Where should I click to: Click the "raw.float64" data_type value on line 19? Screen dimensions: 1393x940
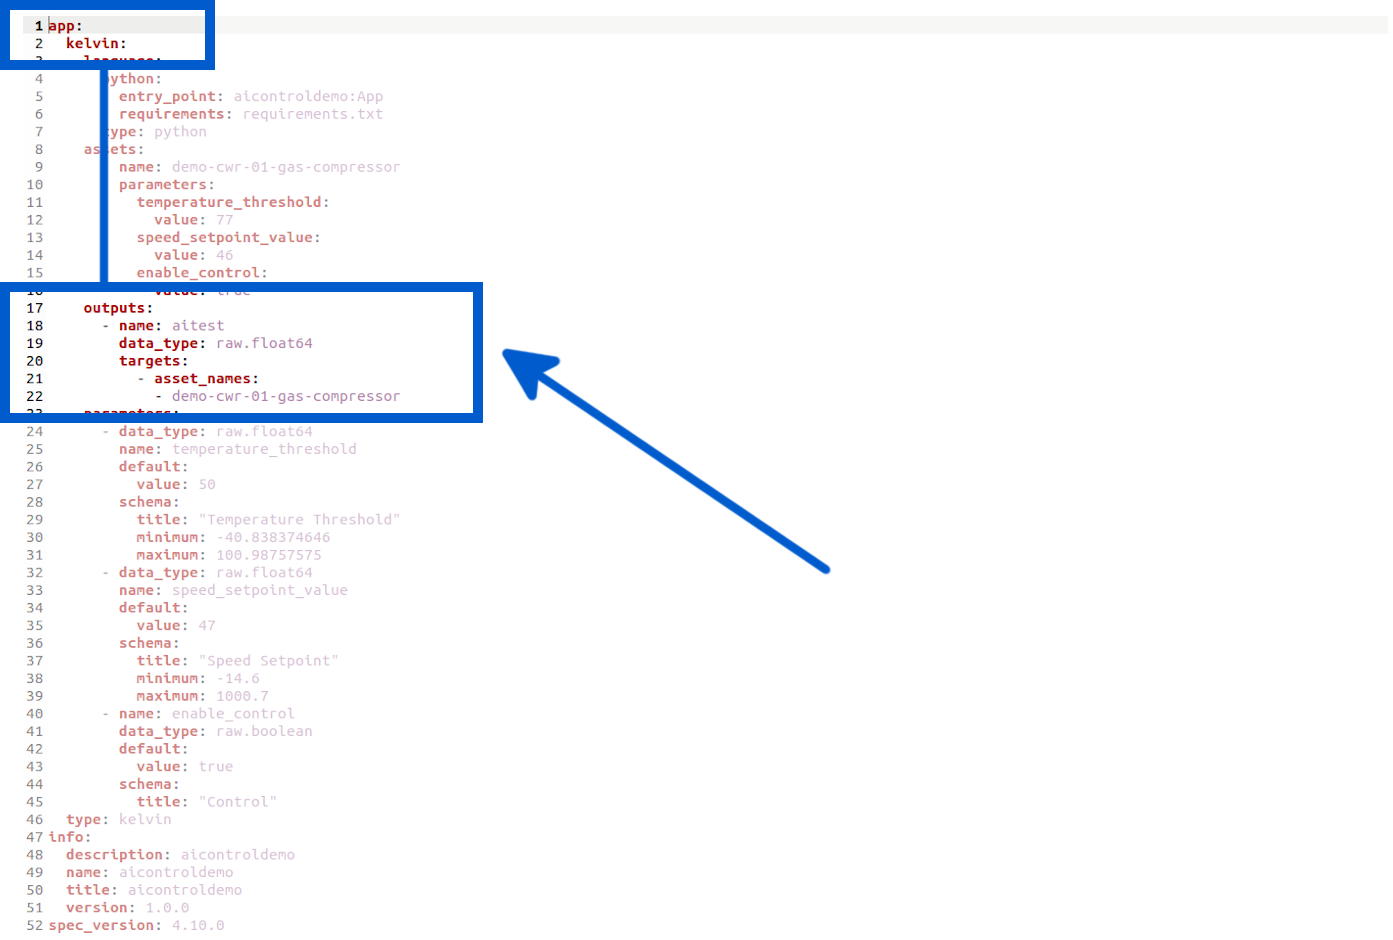tap(263, 343)
